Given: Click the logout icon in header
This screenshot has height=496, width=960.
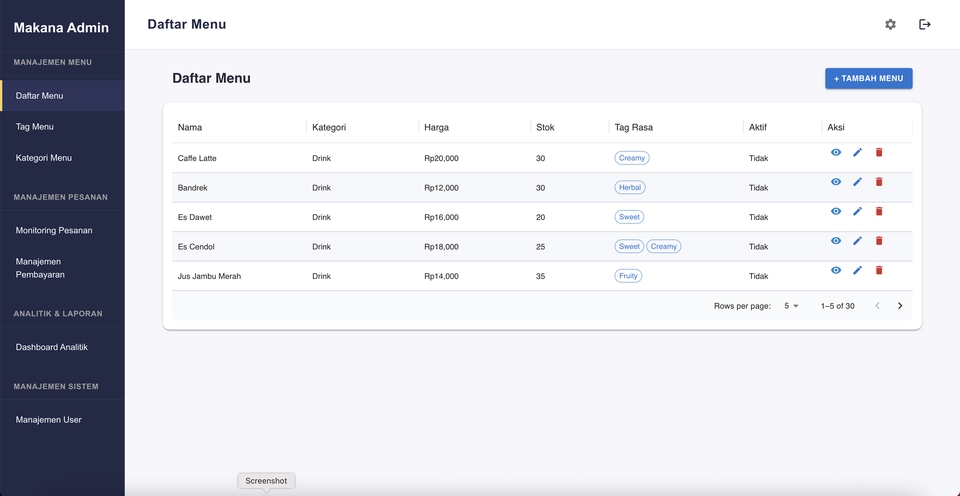Looking at the screenshot, I should tap(925, 25).
